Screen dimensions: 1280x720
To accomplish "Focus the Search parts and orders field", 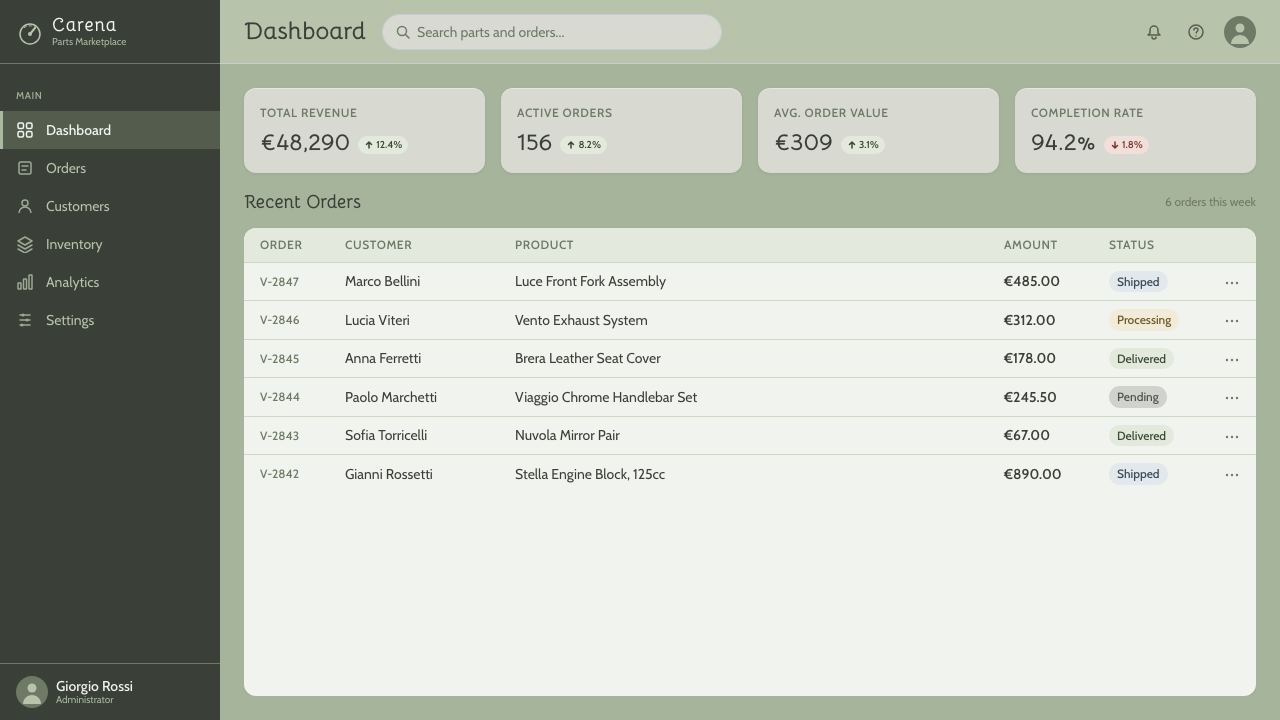I will coord(552,32).
